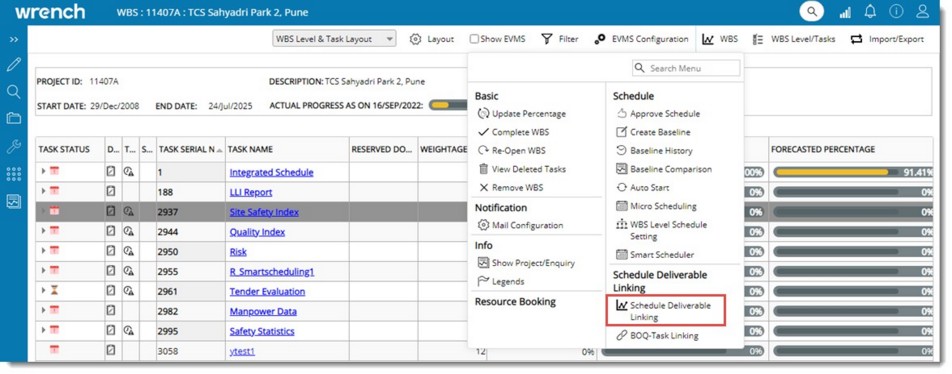Screen dimensions: 952x374
Task: Expand the left sidebar with double chevron
Action: click(x=13, y=39)
